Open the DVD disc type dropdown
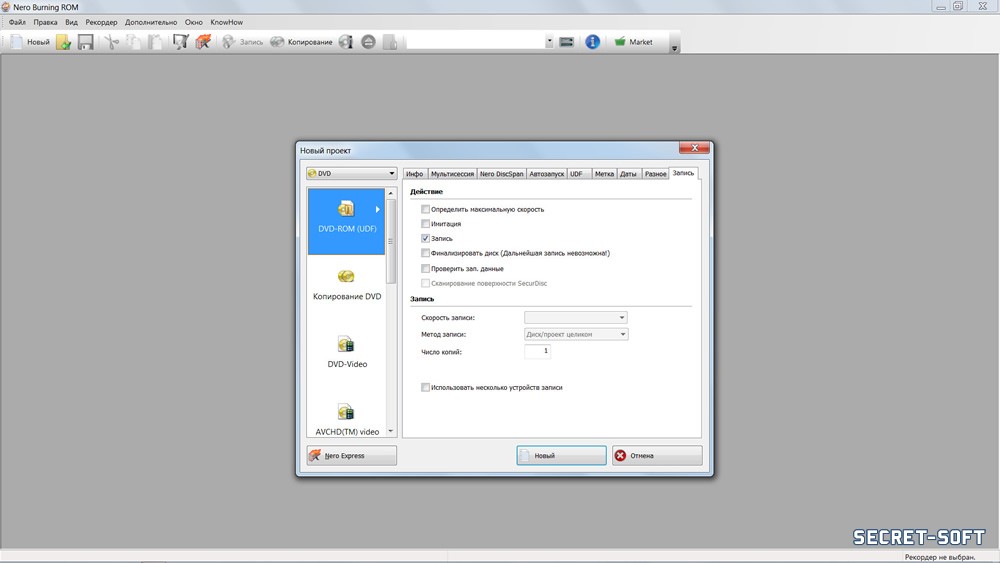Viewport: 1000px width, 563px height. coord(351,173)
